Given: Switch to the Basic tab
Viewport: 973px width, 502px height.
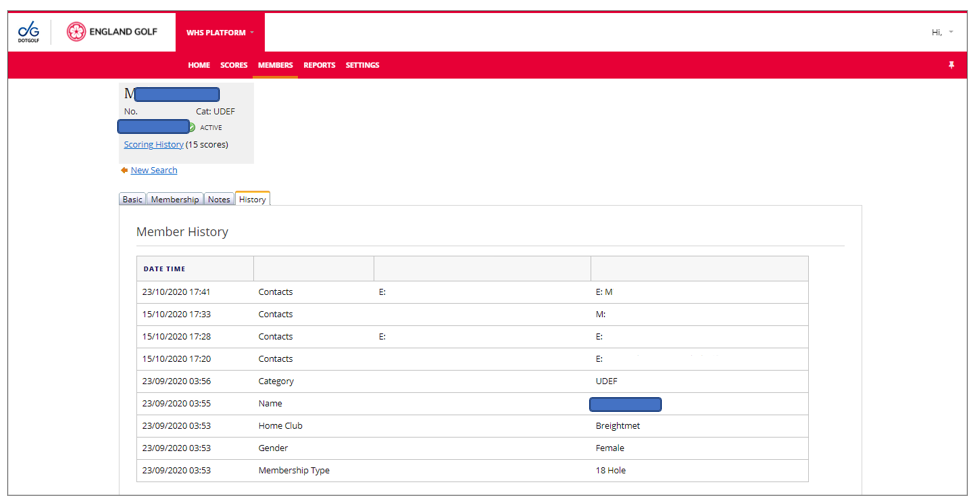Looking at the screenshot, I should [x=132, y=199].
